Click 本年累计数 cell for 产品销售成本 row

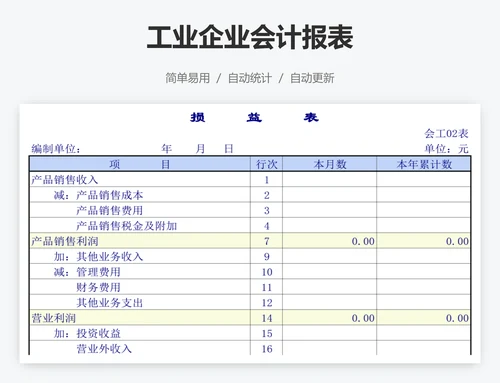coord(424,195)
